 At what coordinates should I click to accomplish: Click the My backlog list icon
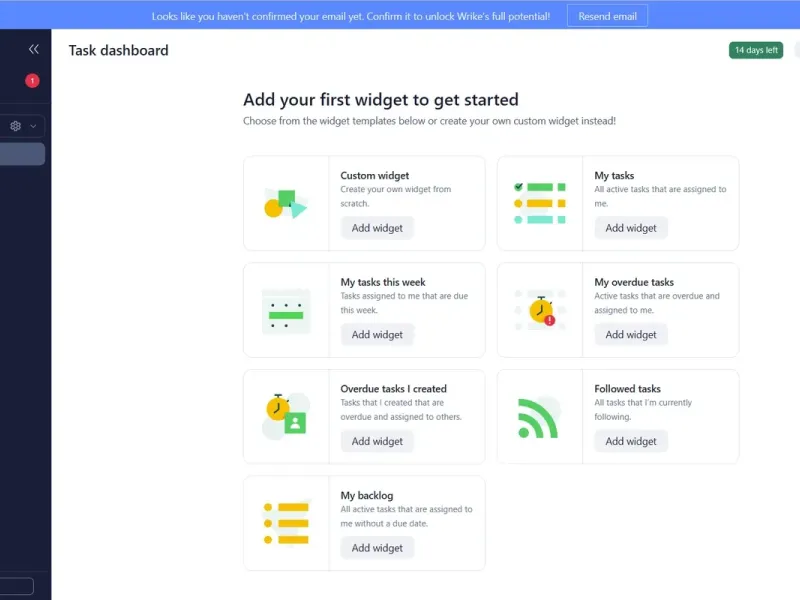coord(285,523)
